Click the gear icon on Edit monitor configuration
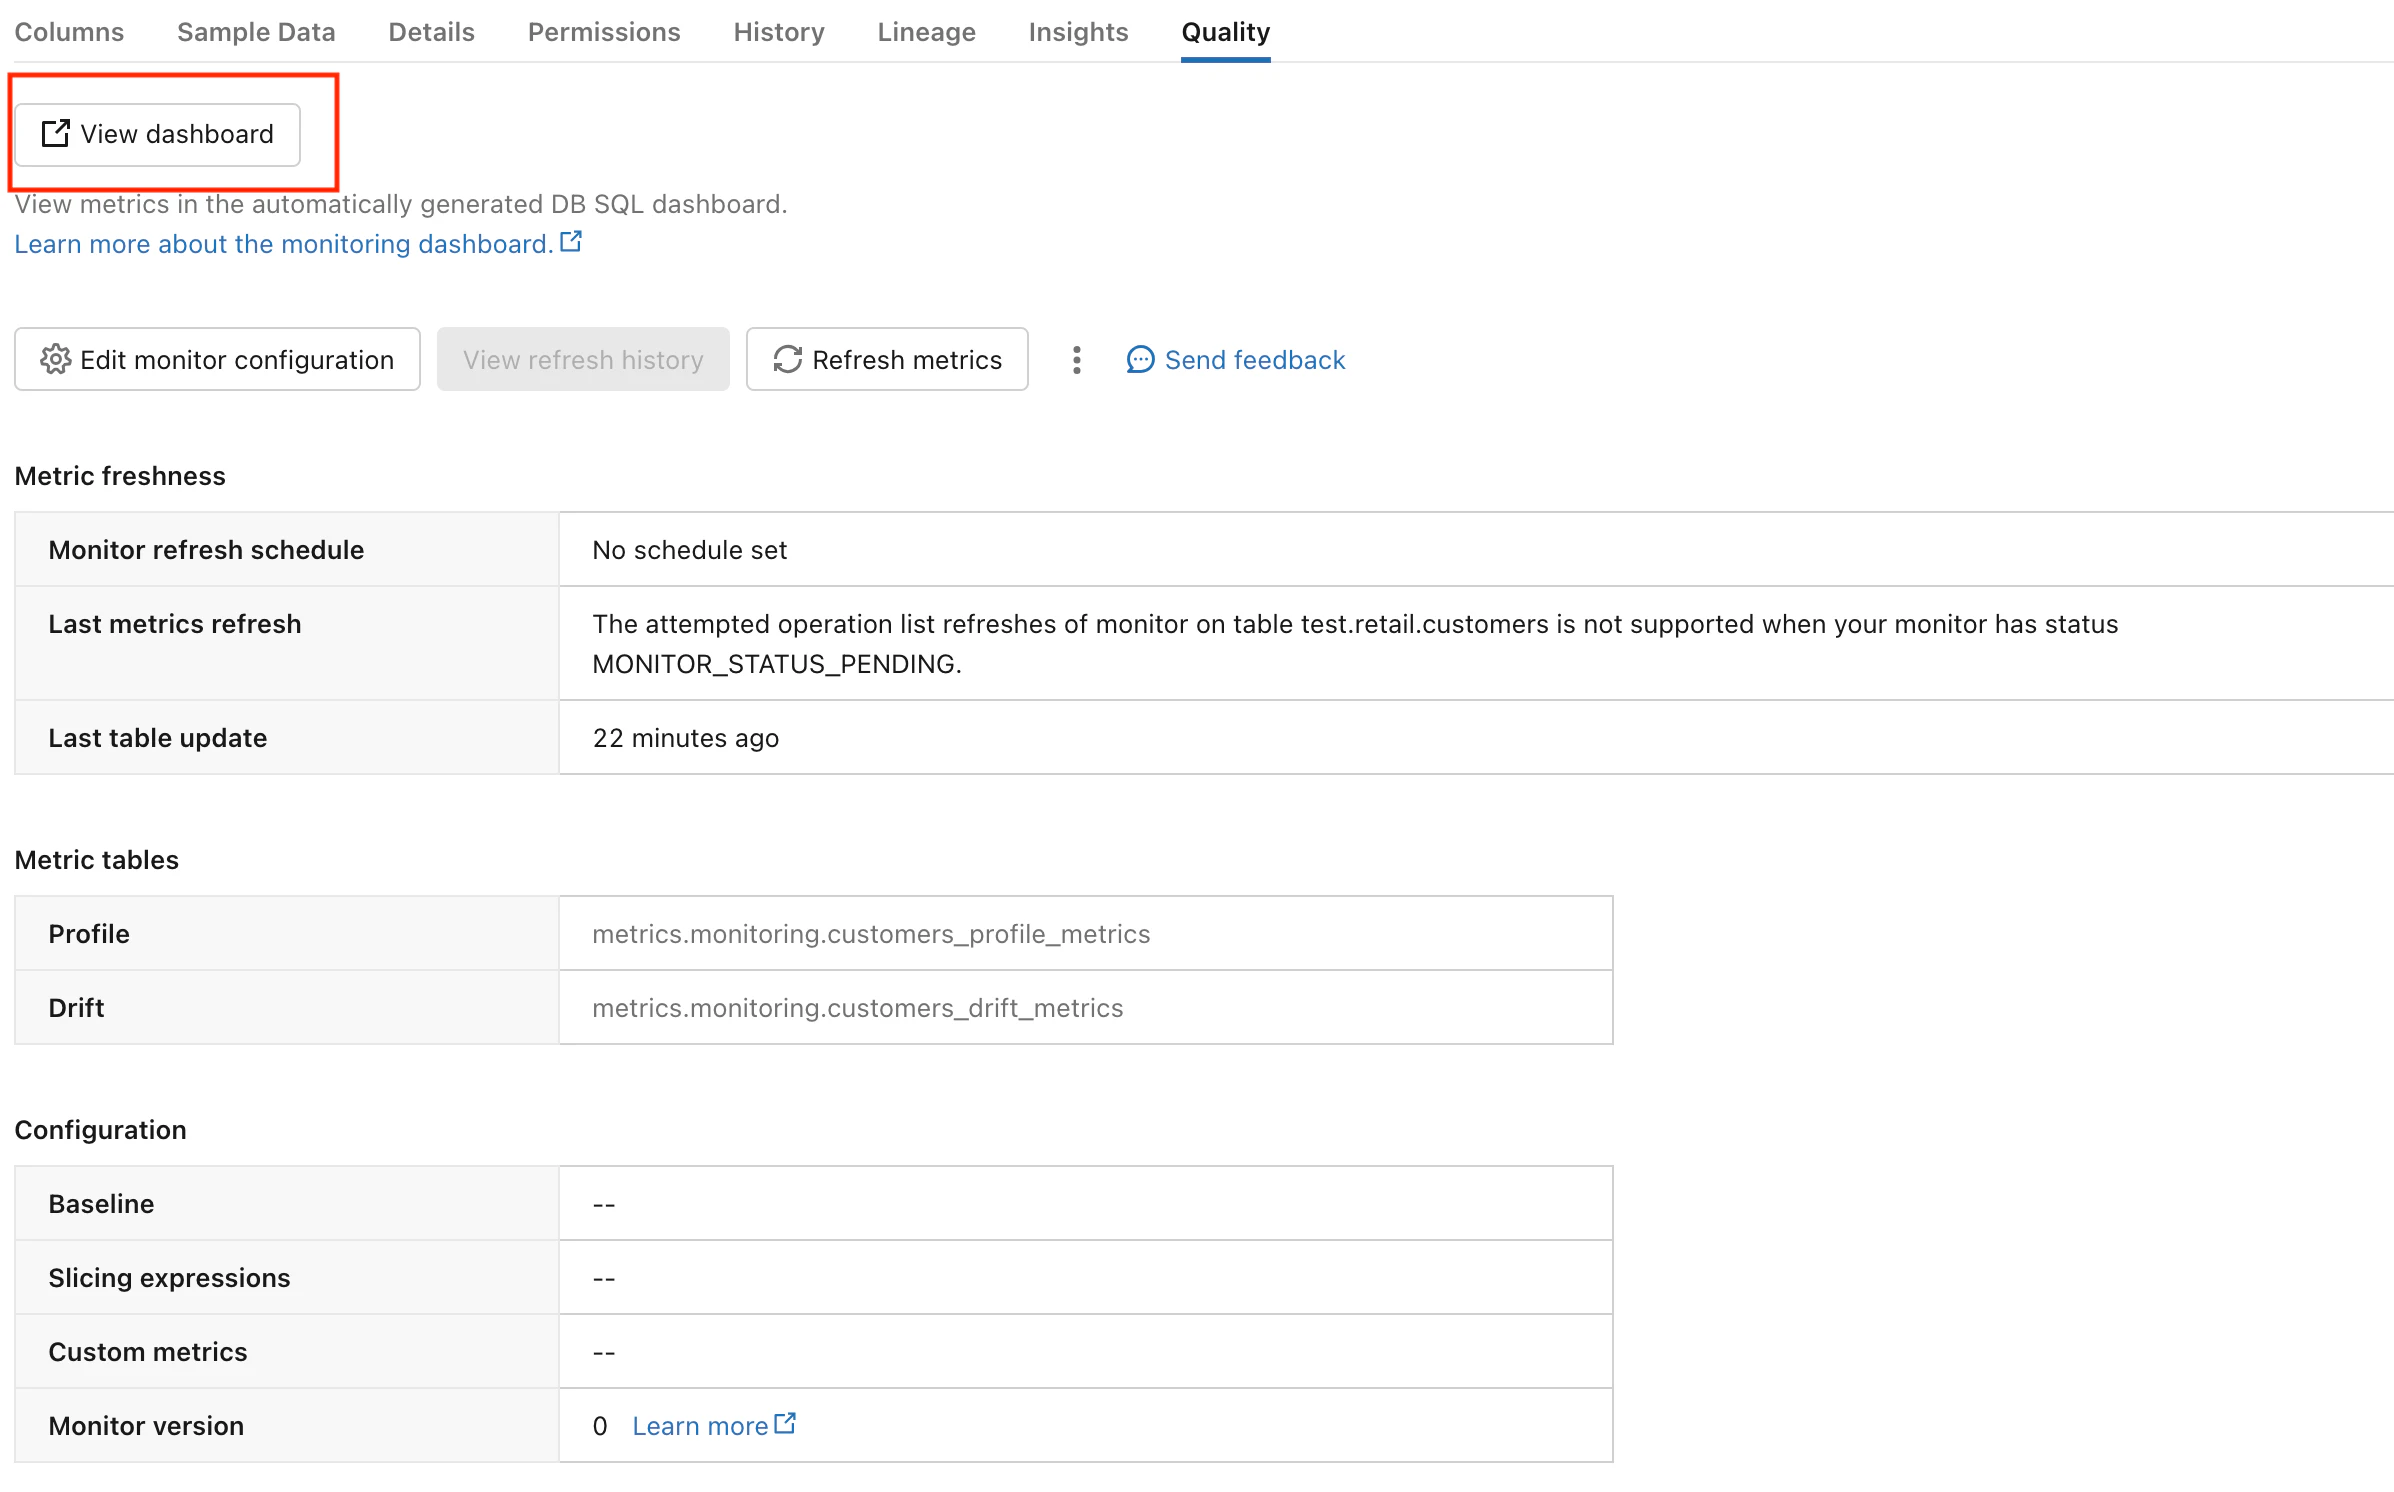The image size is (2394, 1492). (55, 360)
